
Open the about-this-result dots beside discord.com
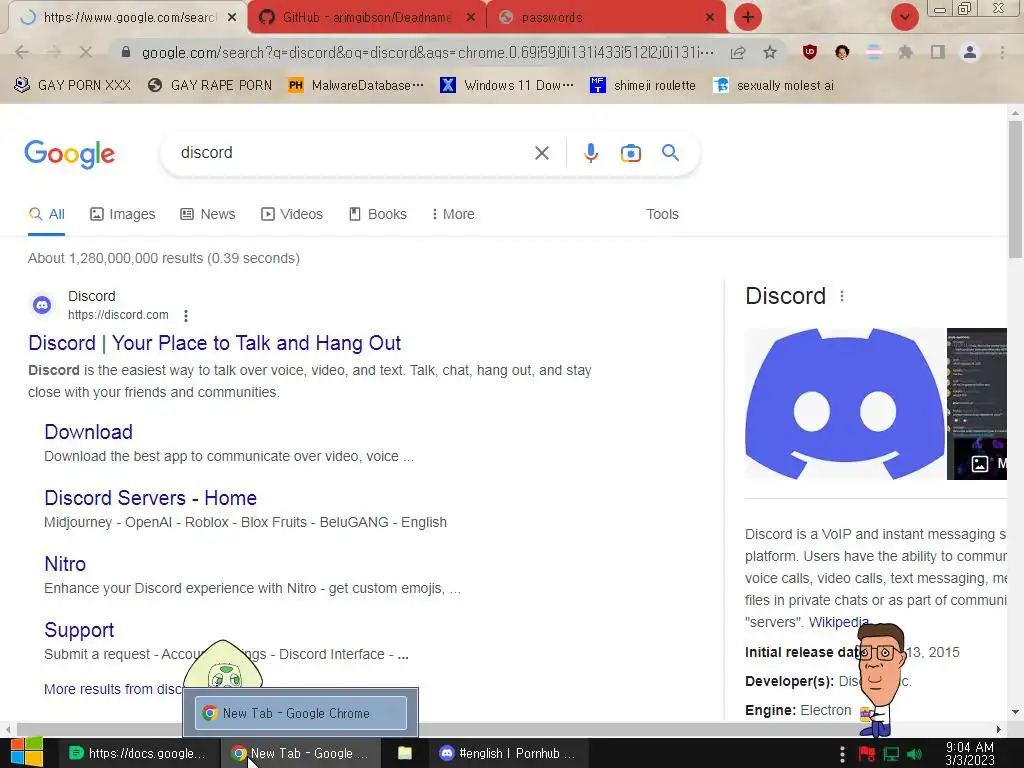click(x=186, y=315)
